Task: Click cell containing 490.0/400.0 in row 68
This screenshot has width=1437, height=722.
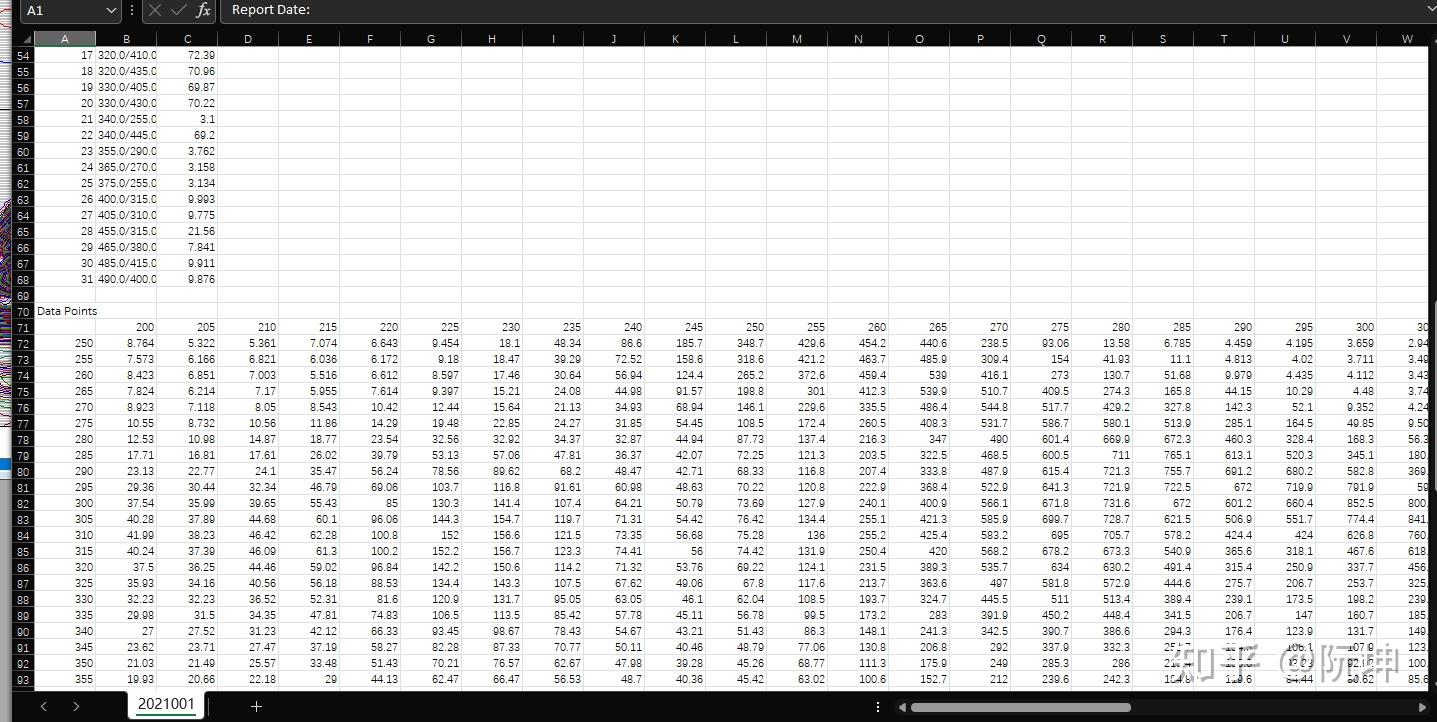Action: 126,279
